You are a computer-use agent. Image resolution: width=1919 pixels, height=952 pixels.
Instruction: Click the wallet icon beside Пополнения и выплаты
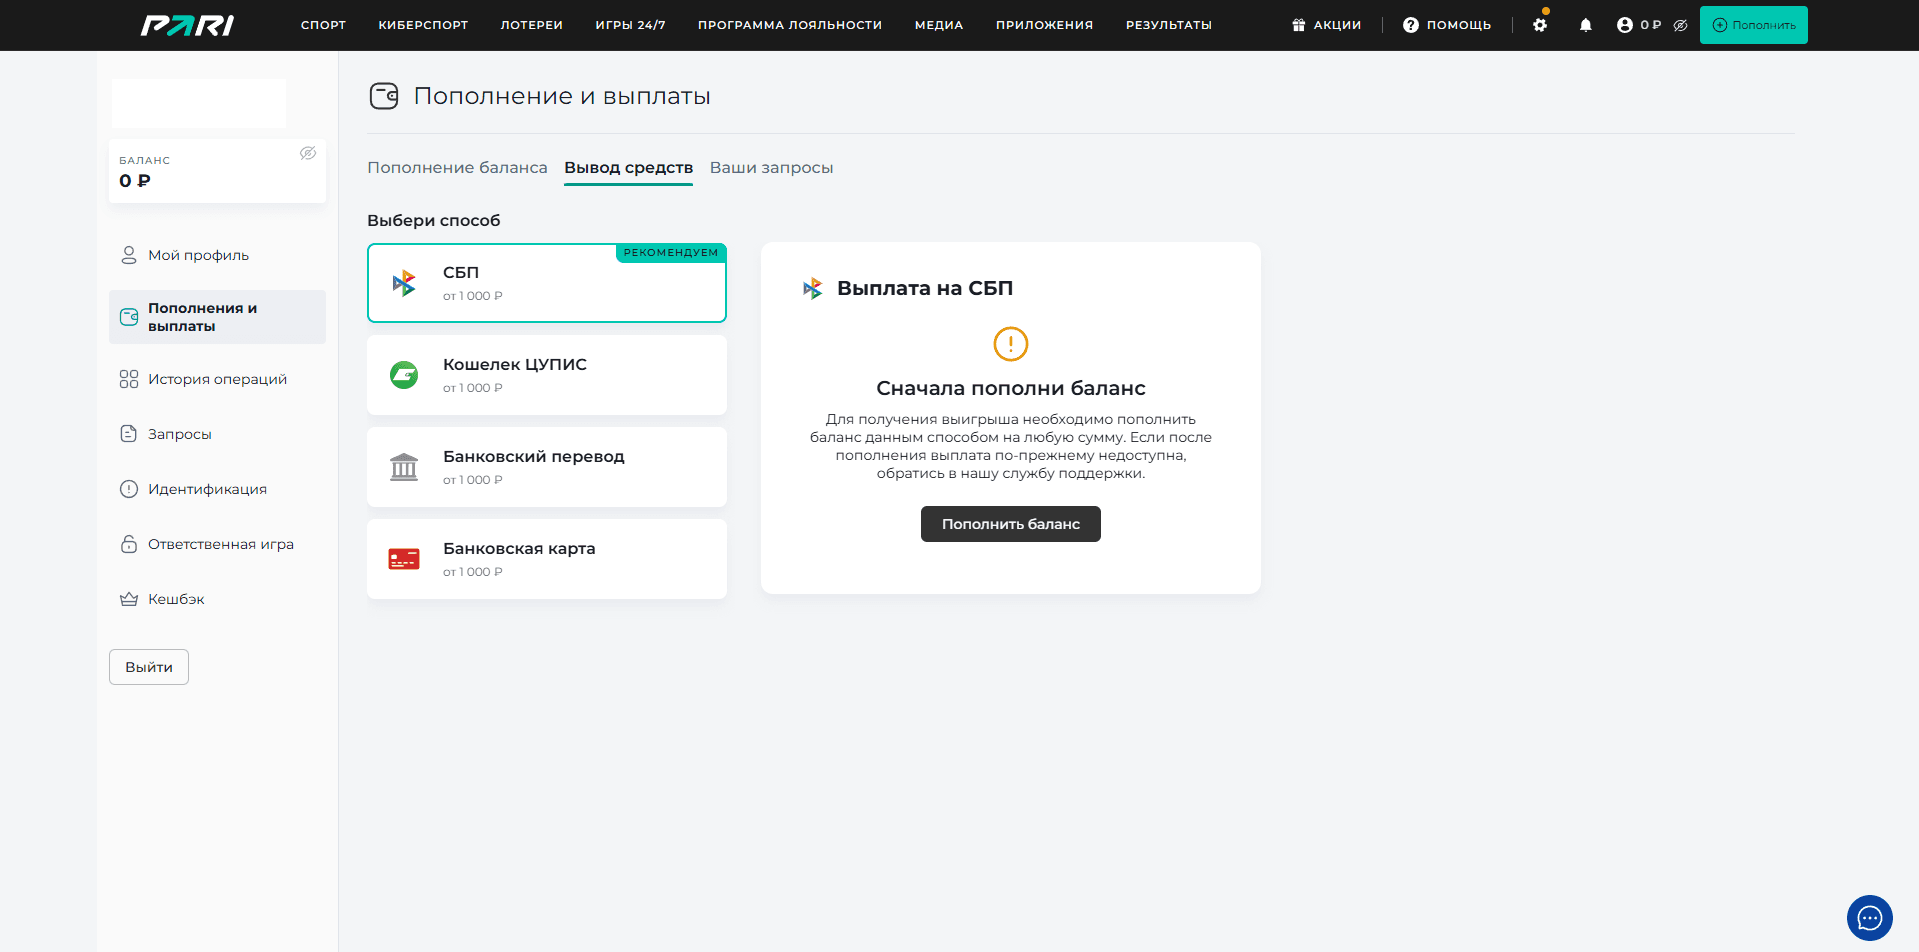[x=129, y=317]
